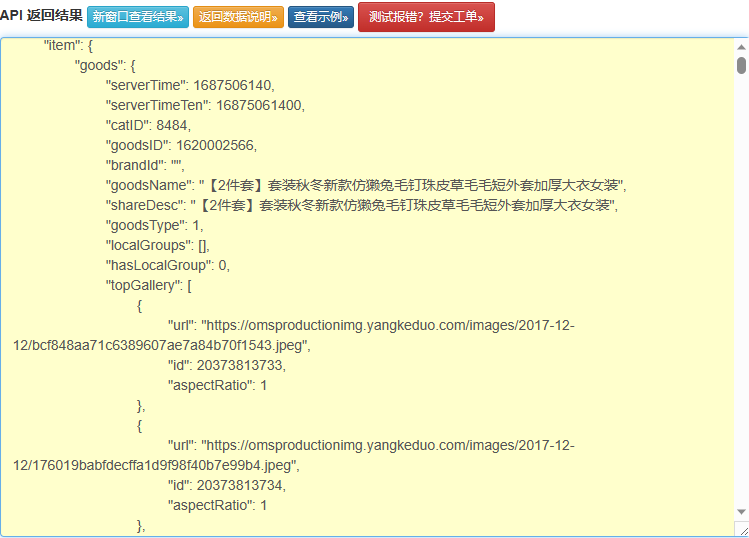The height and width of the screenshot is (538, 749).
Task: Click the "serverTime": 1687506140 line
Action: 190,86
